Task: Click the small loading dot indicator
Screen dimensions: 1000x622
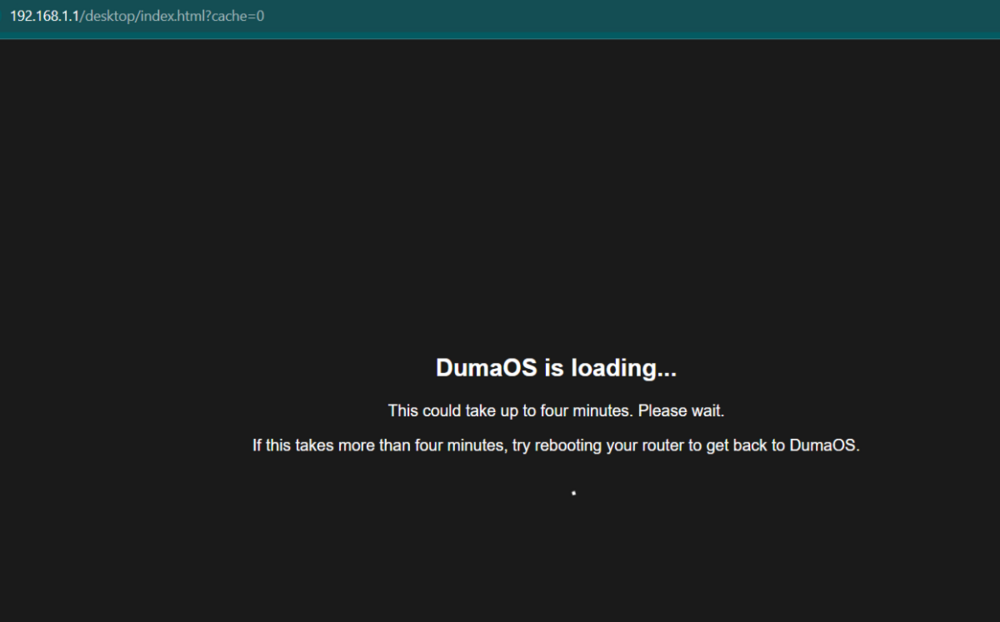Action: 573,493
